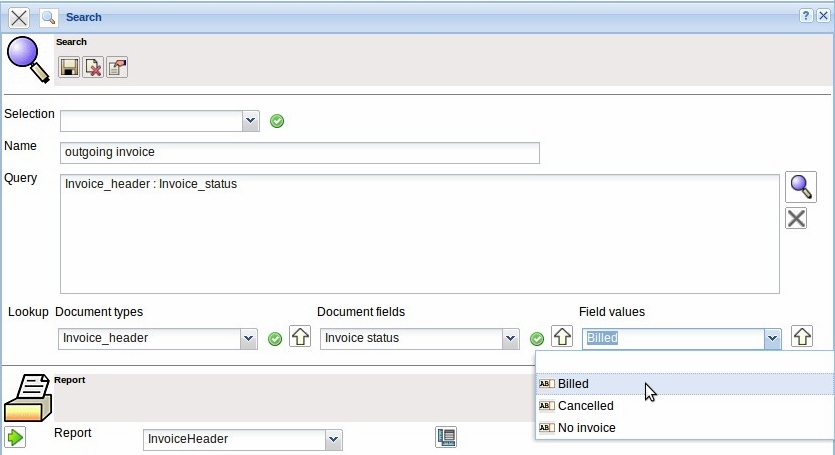Click into the Name text field
The height and width of the screenshot is (455, 835).
pyautogui.click(x=299, y=152)
